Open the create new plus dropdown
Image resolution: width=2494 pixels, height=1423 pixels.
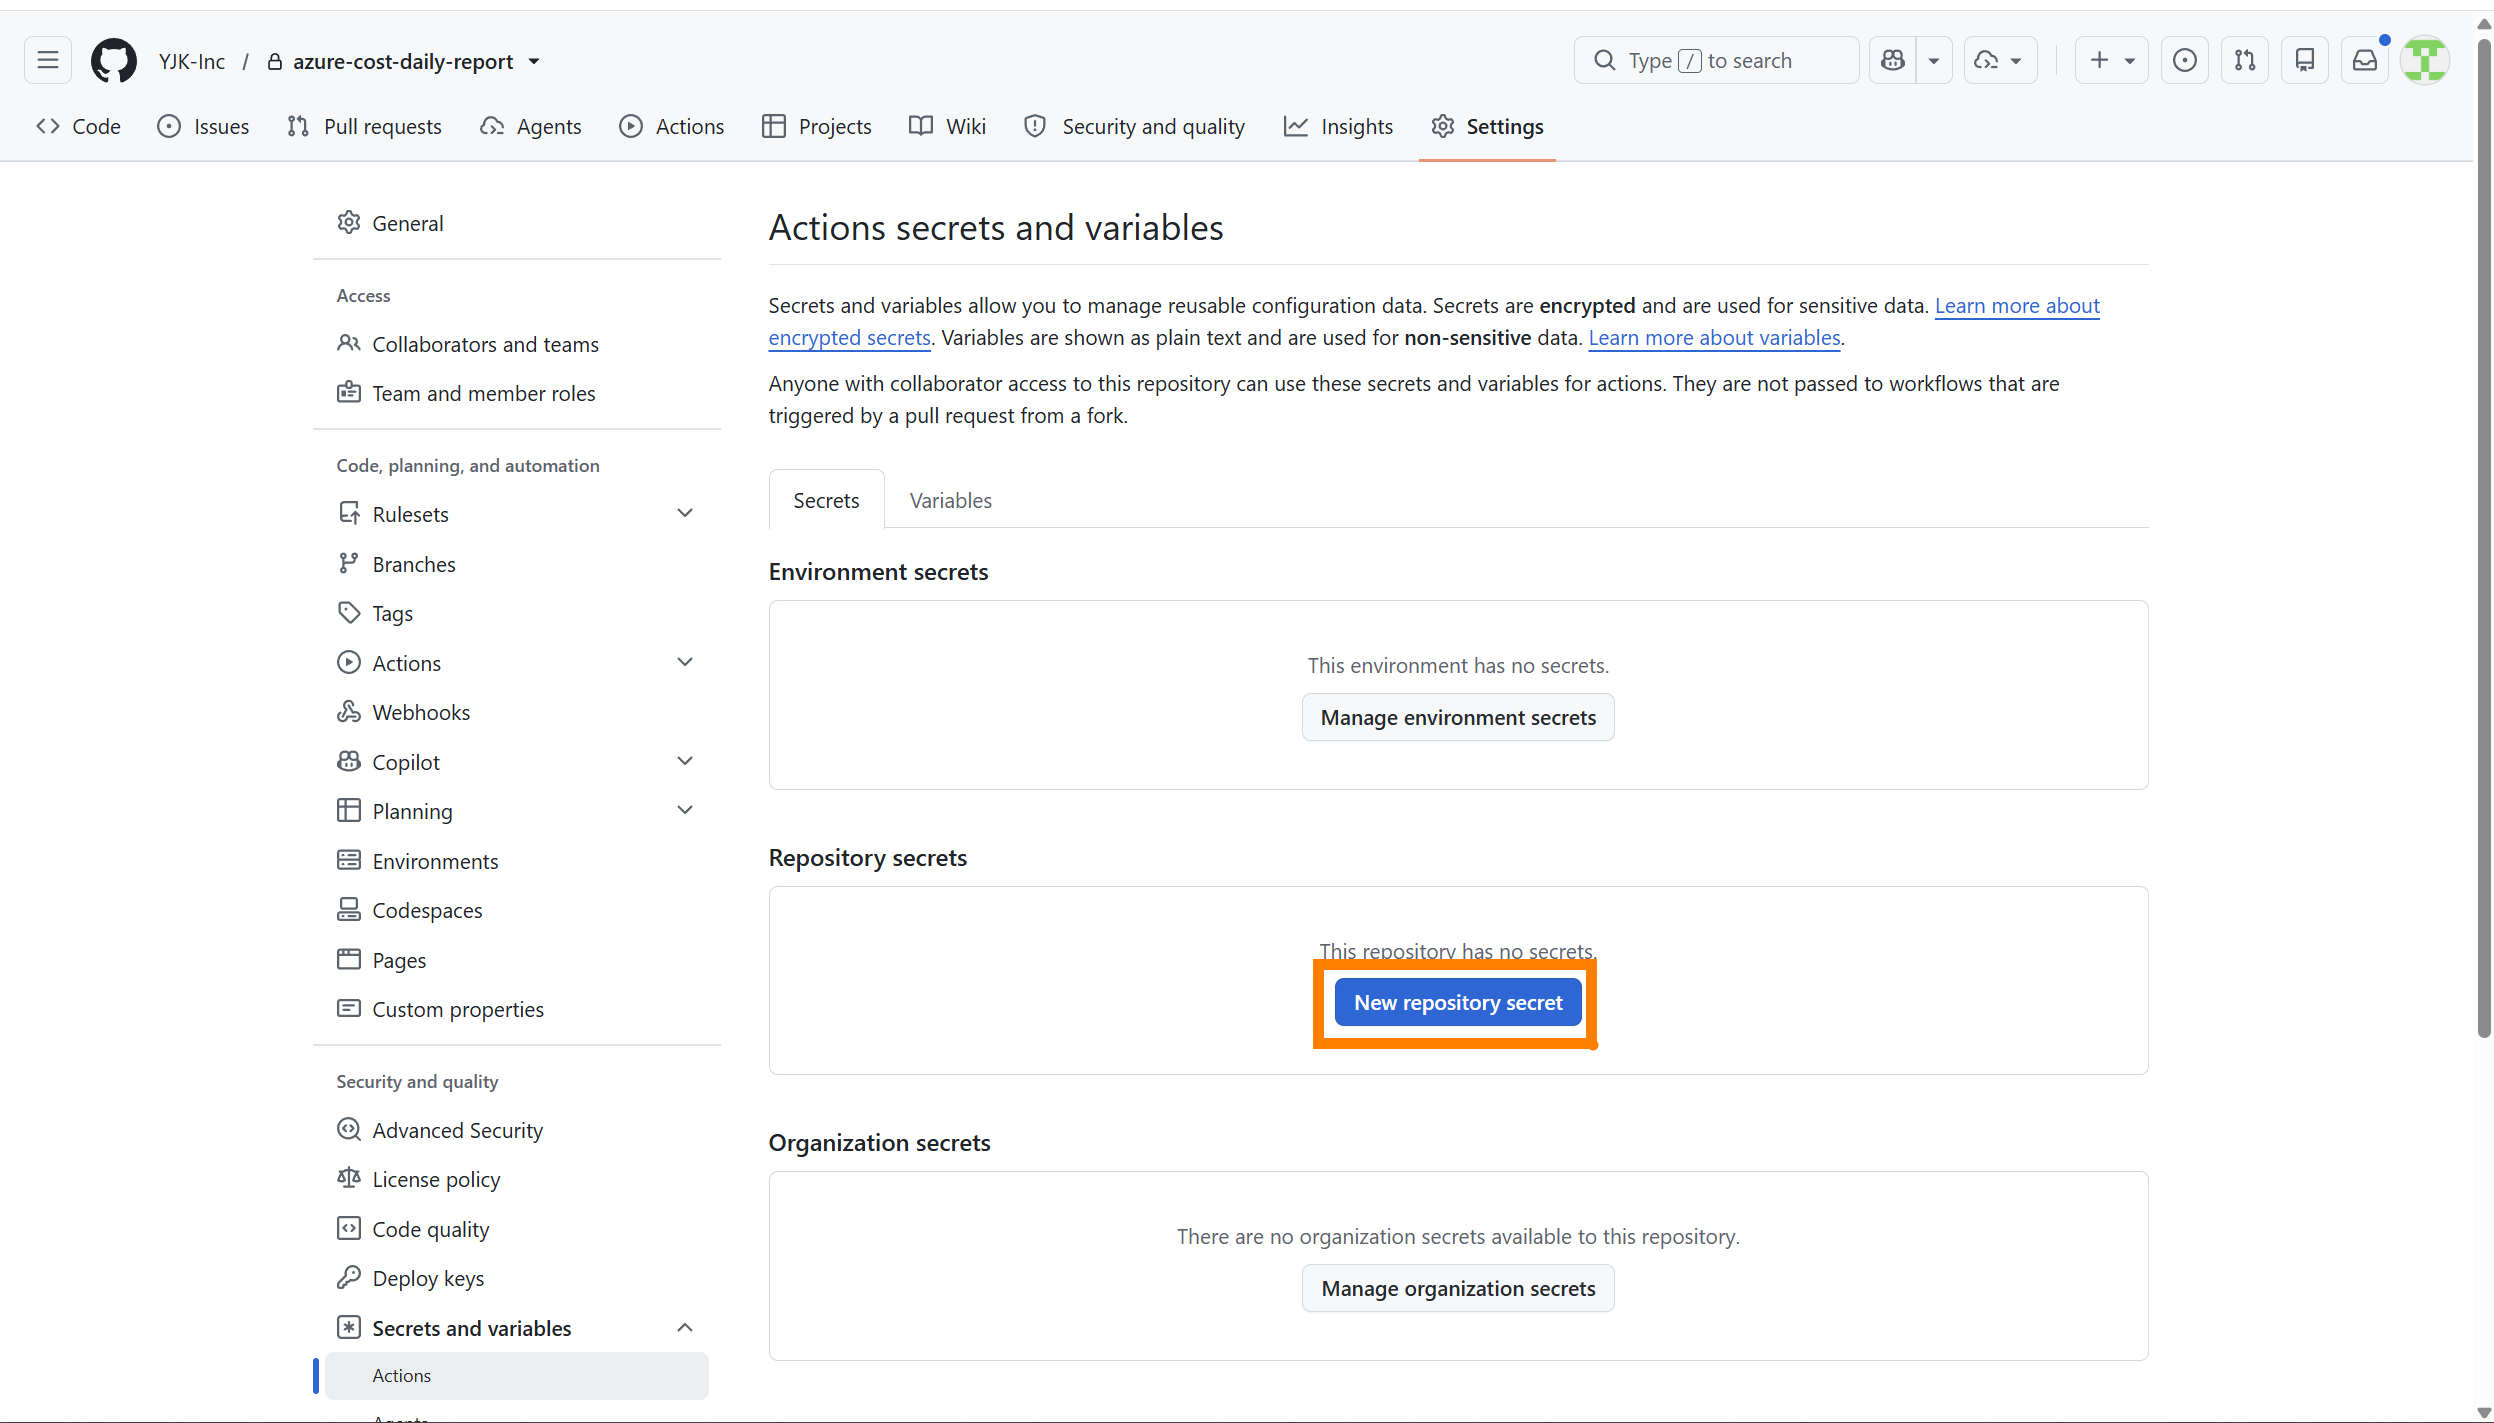tap(2111, 61)
